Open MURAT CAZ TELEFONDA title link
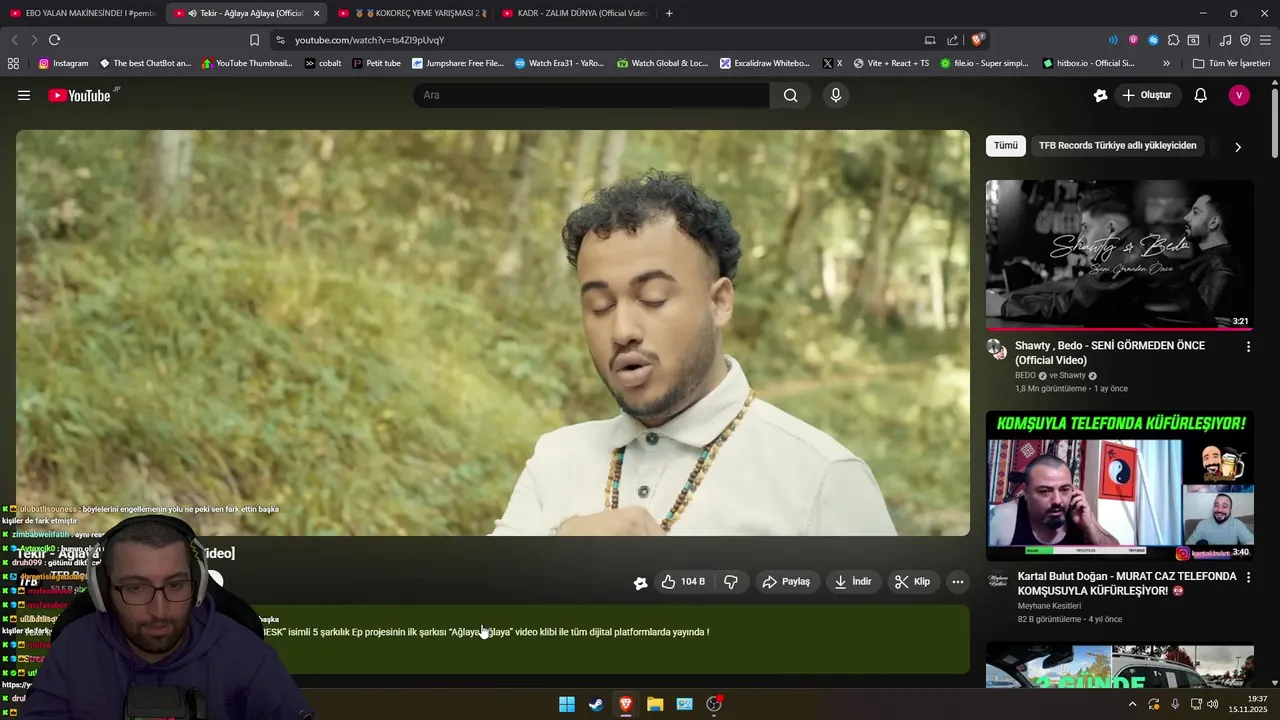 click(1127, 584)
